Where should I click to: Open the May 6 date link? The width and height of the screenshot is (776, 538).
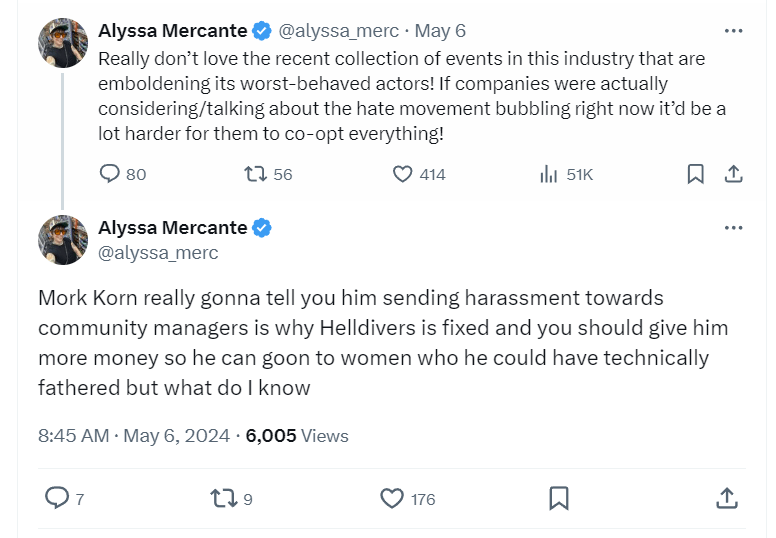441,31
